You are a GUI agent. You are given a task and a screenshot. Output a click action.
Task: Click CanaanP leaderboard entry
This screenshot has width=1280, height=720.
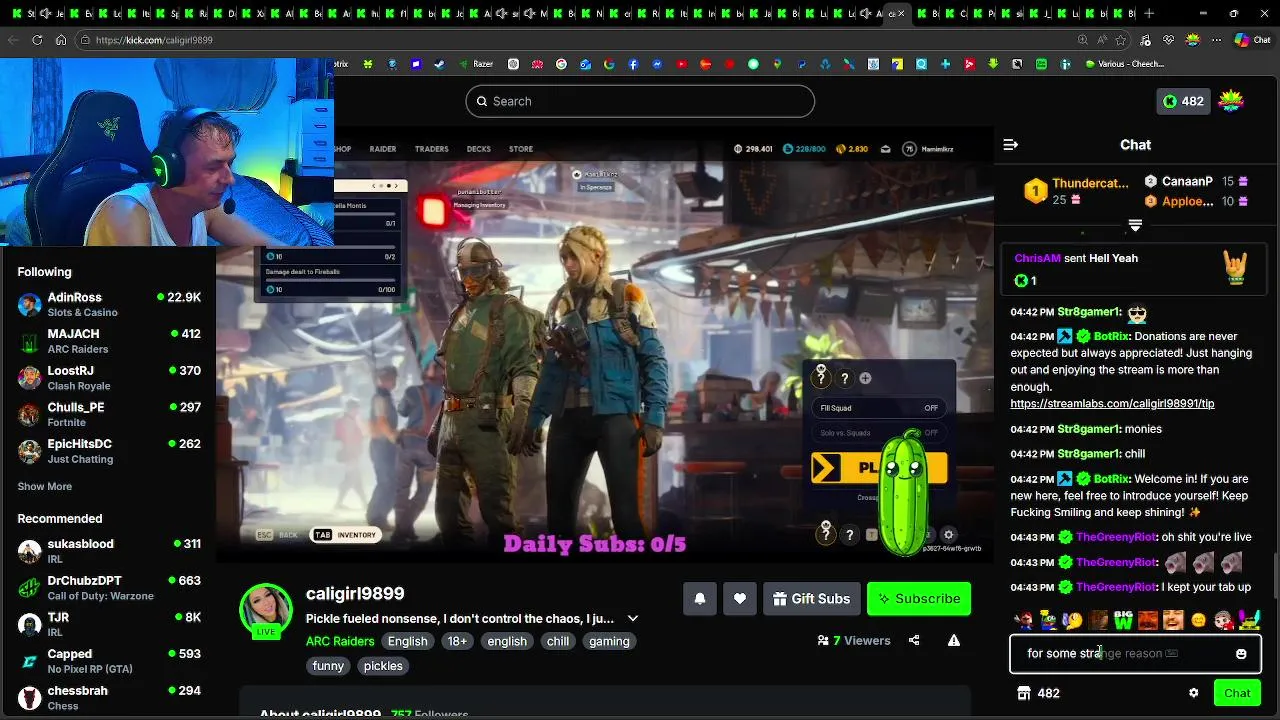(1196, 182)
